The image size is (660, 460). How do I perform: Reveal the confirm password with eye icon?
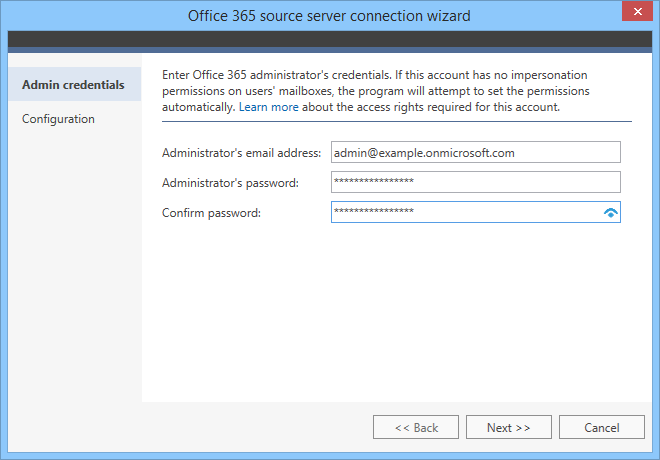(x=610, y=213)
